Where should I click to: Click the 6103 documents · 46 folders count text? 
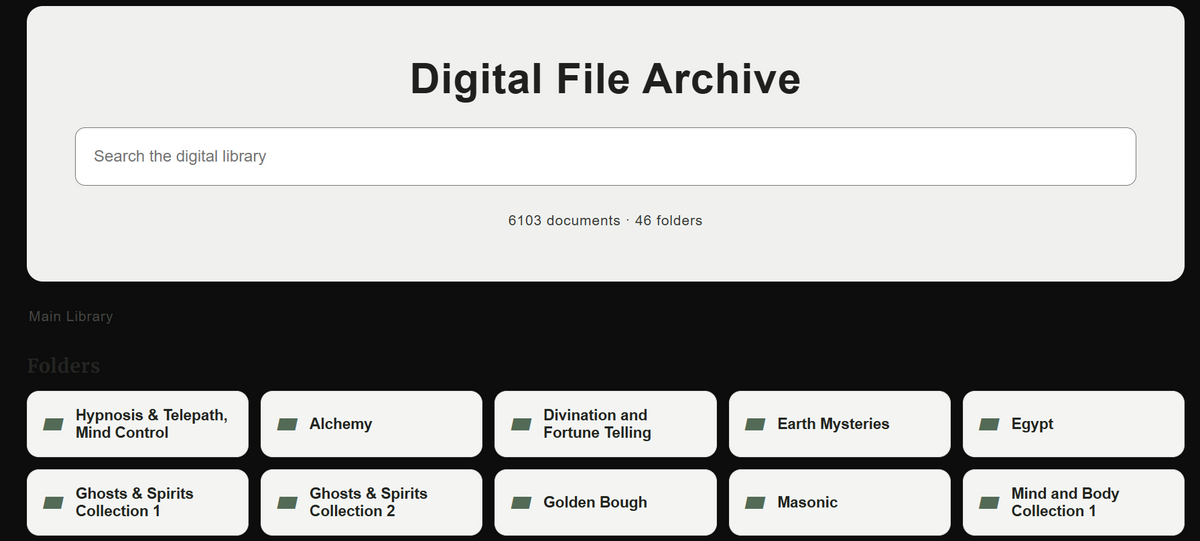coord(605,220)
